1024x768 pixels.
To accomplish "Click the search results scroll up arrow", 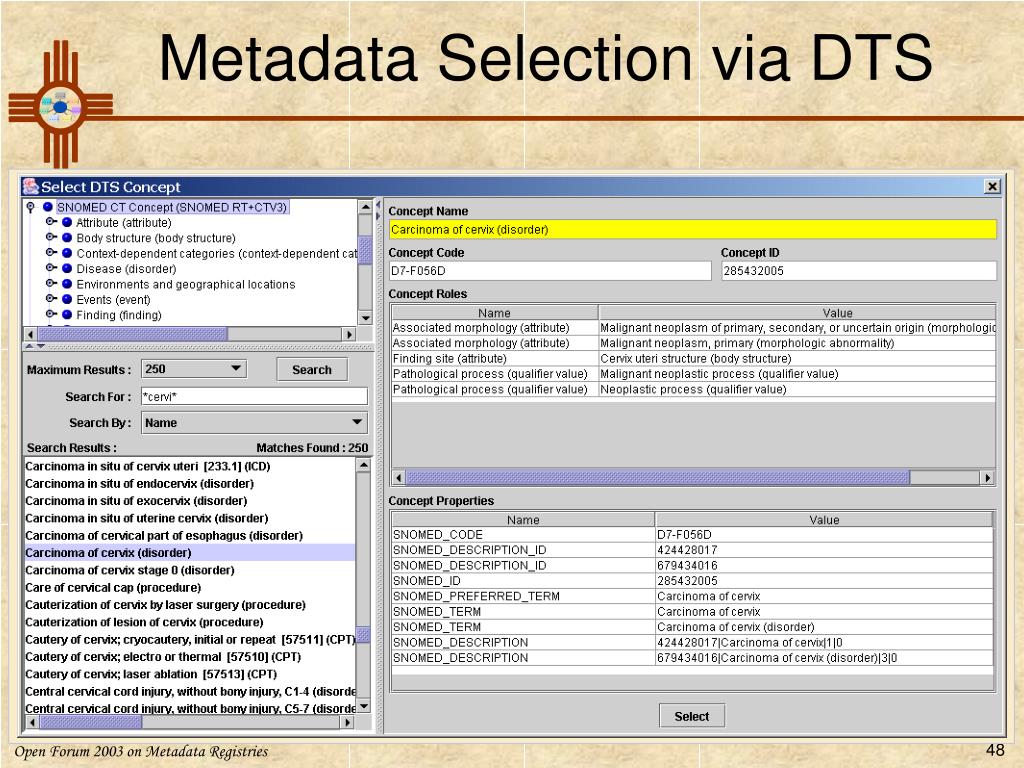I will pyautogui.click(x=363, y=465).
